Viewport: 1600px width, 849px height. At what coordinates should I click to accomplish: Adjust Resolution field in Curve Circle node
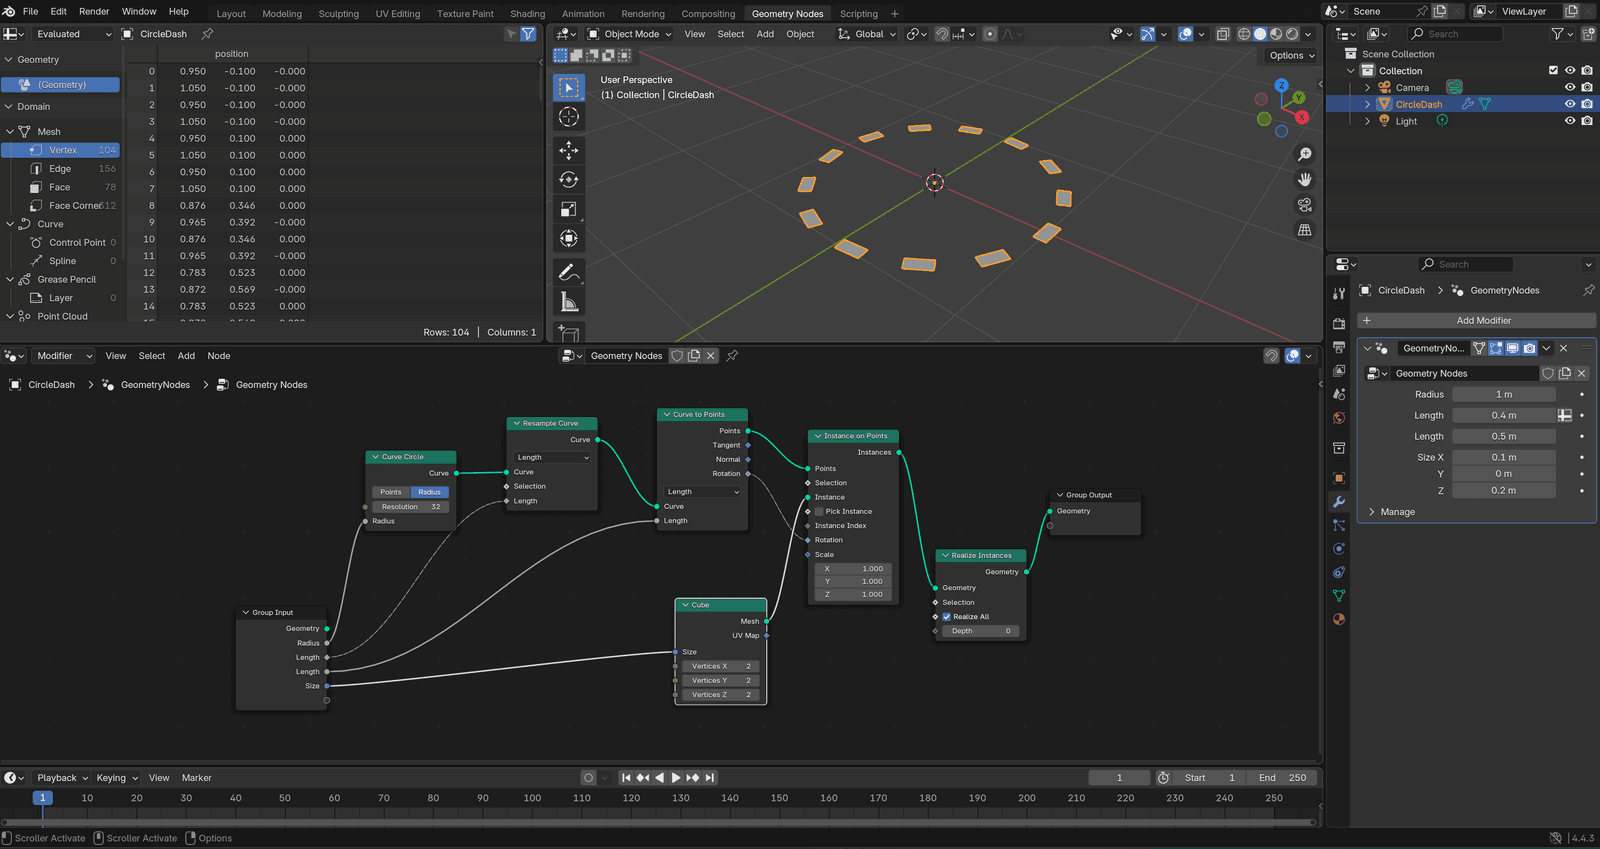click(x=411, y=507)
